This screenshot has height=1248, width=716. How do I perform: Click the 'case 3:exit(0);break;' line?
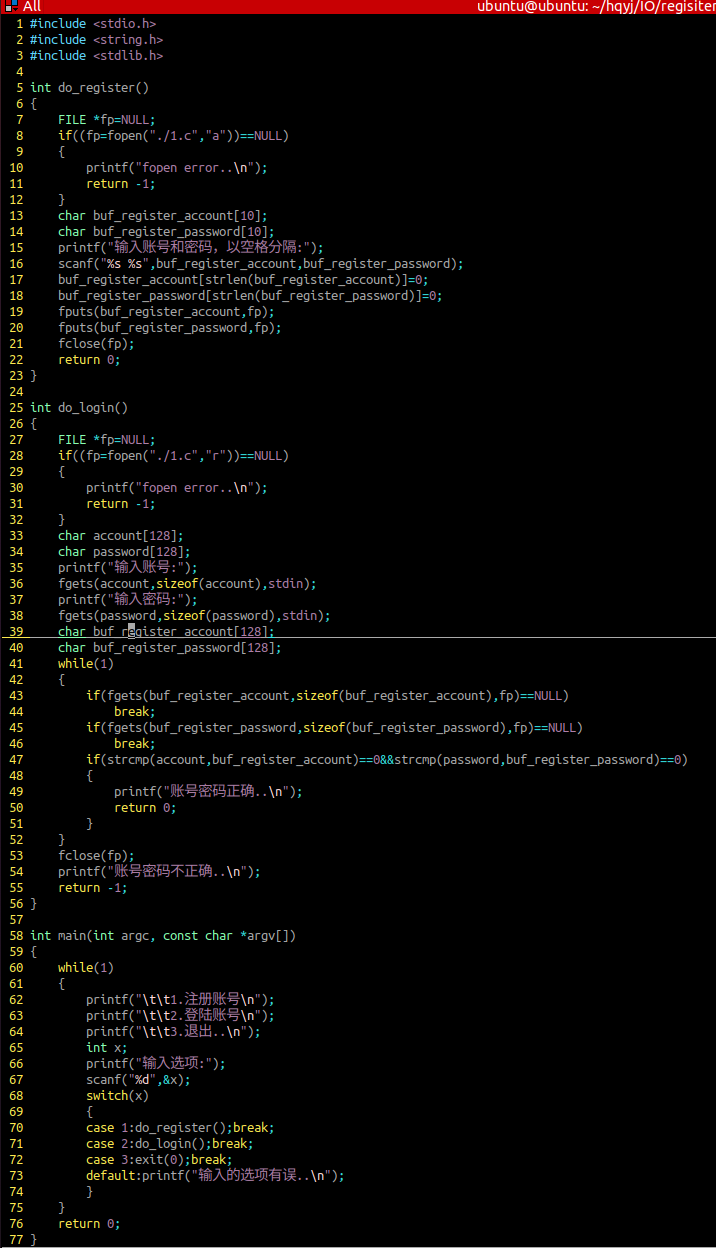coord(159,1160)
